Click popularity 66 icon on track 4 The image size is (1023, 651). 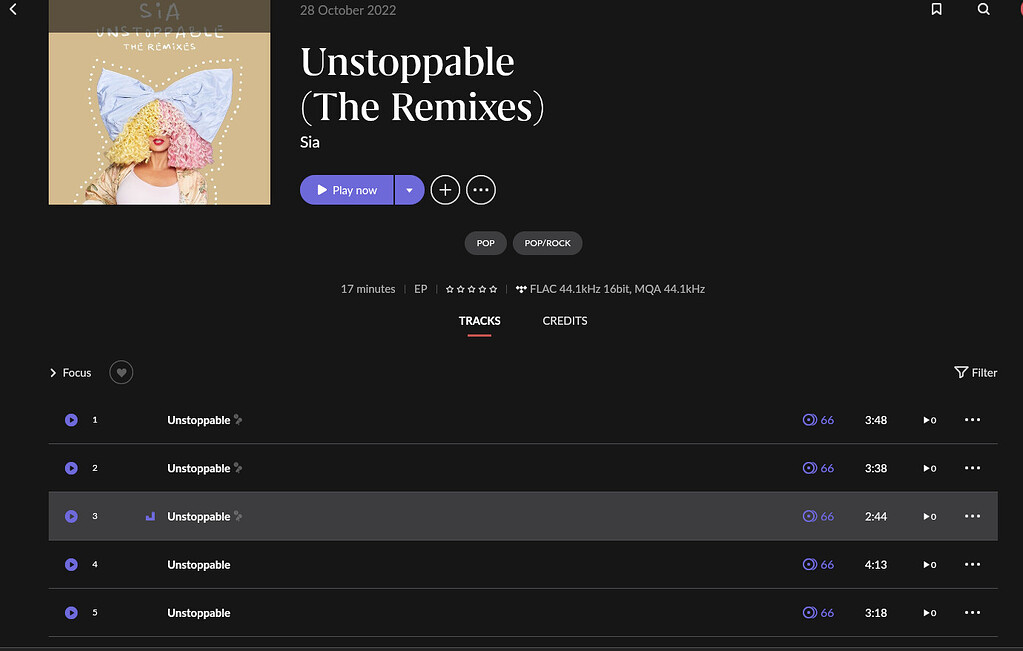[810, 565]
